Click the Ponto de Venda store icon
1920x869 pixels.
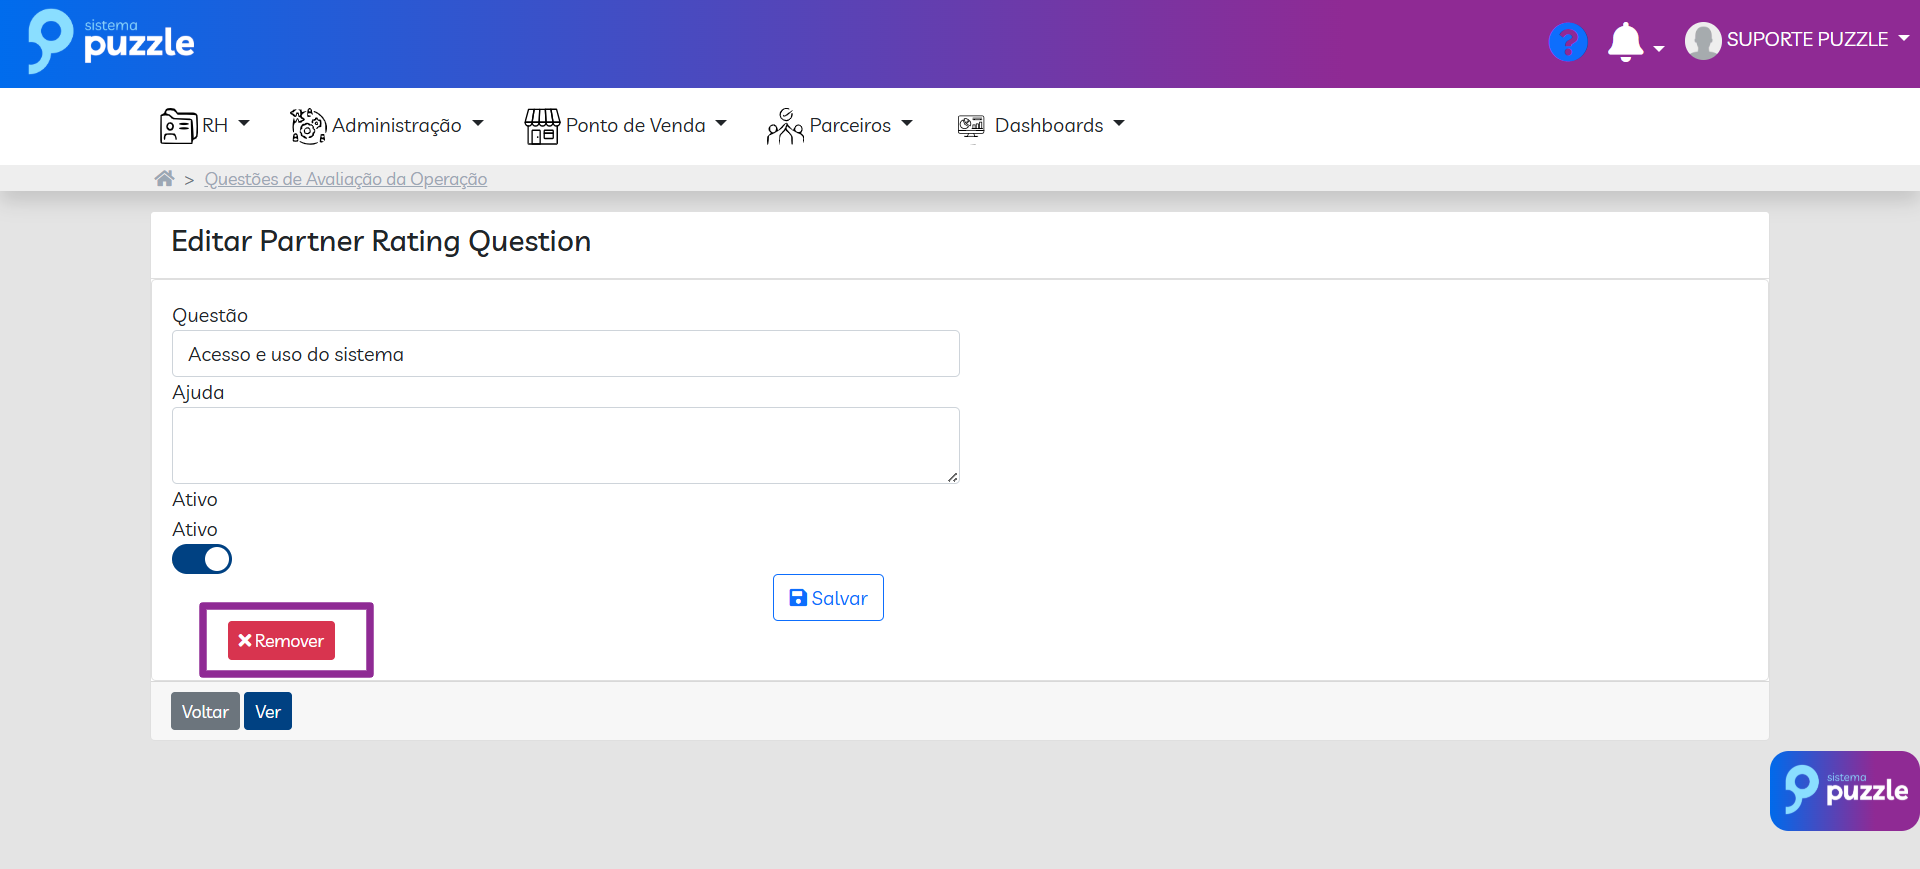542,126
